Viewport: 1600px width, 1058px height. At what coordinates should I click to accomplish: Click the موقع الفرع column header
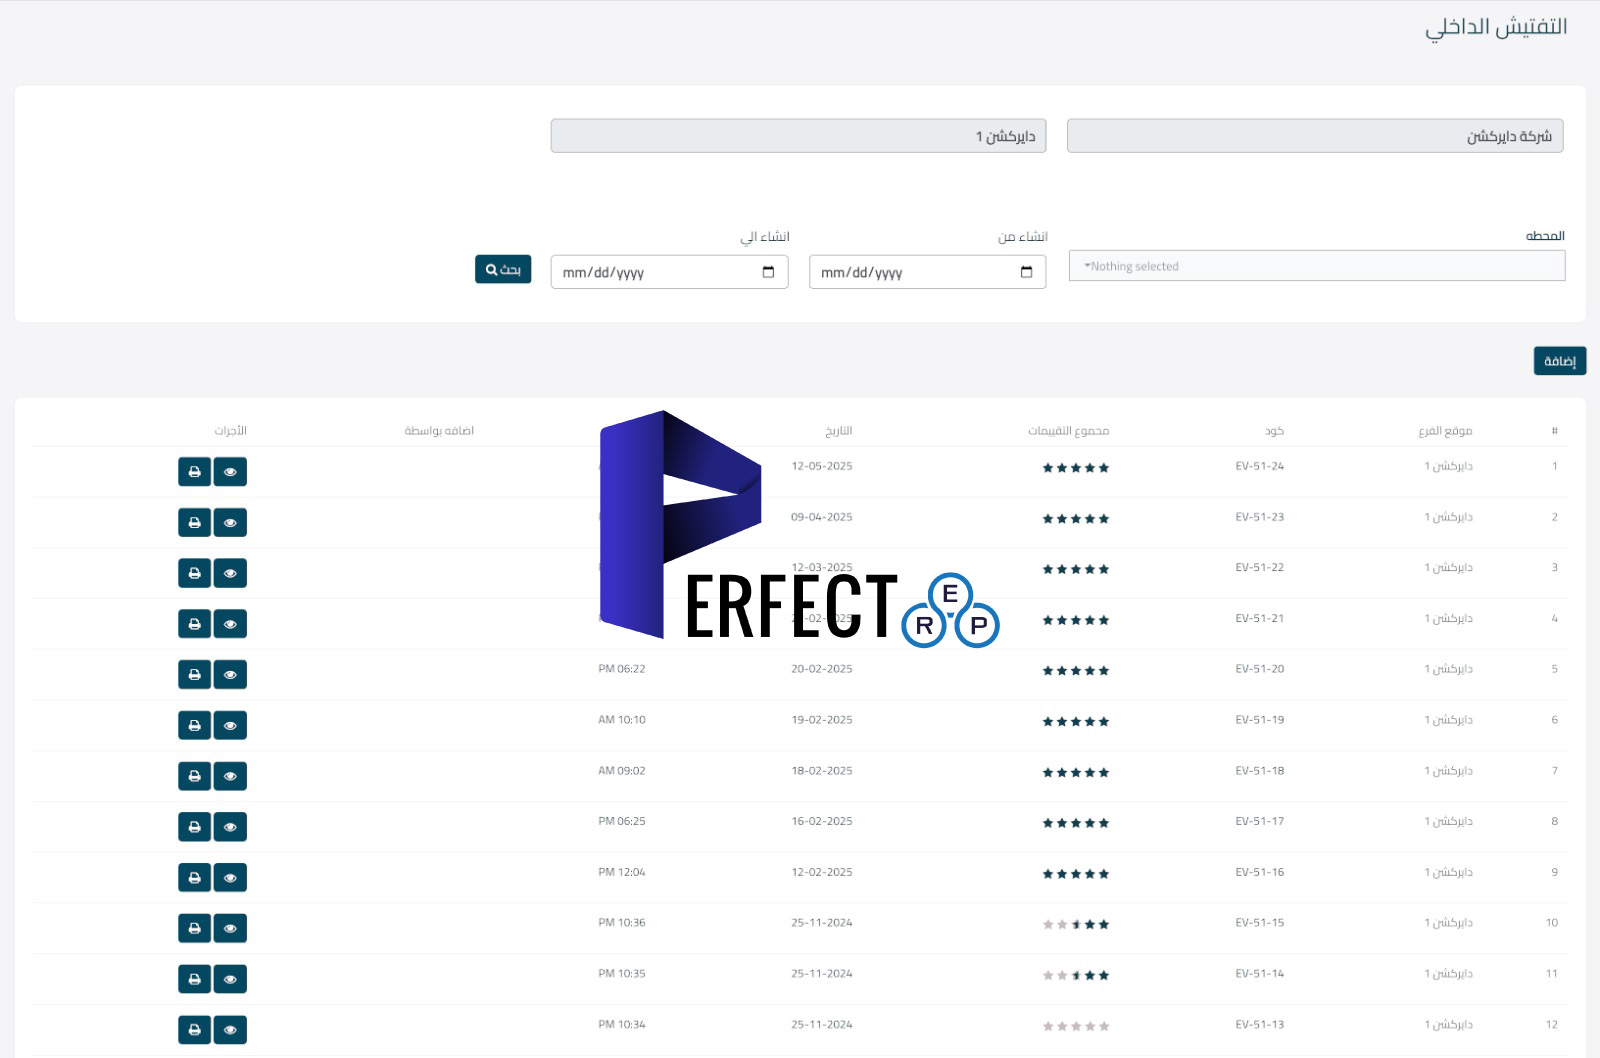pos(1445,431)
